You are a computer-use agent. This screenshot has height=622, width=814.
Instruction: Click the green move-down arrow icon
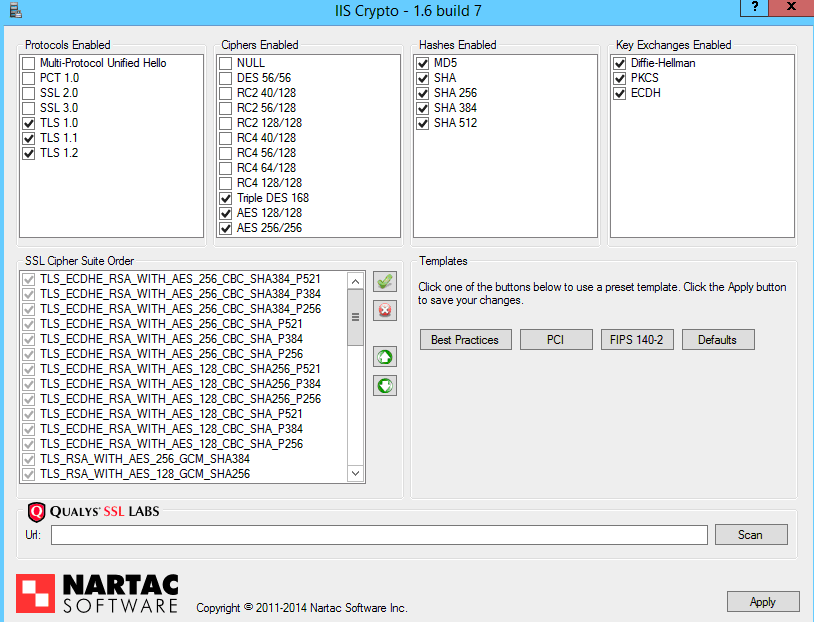click(x=385, y=385)
